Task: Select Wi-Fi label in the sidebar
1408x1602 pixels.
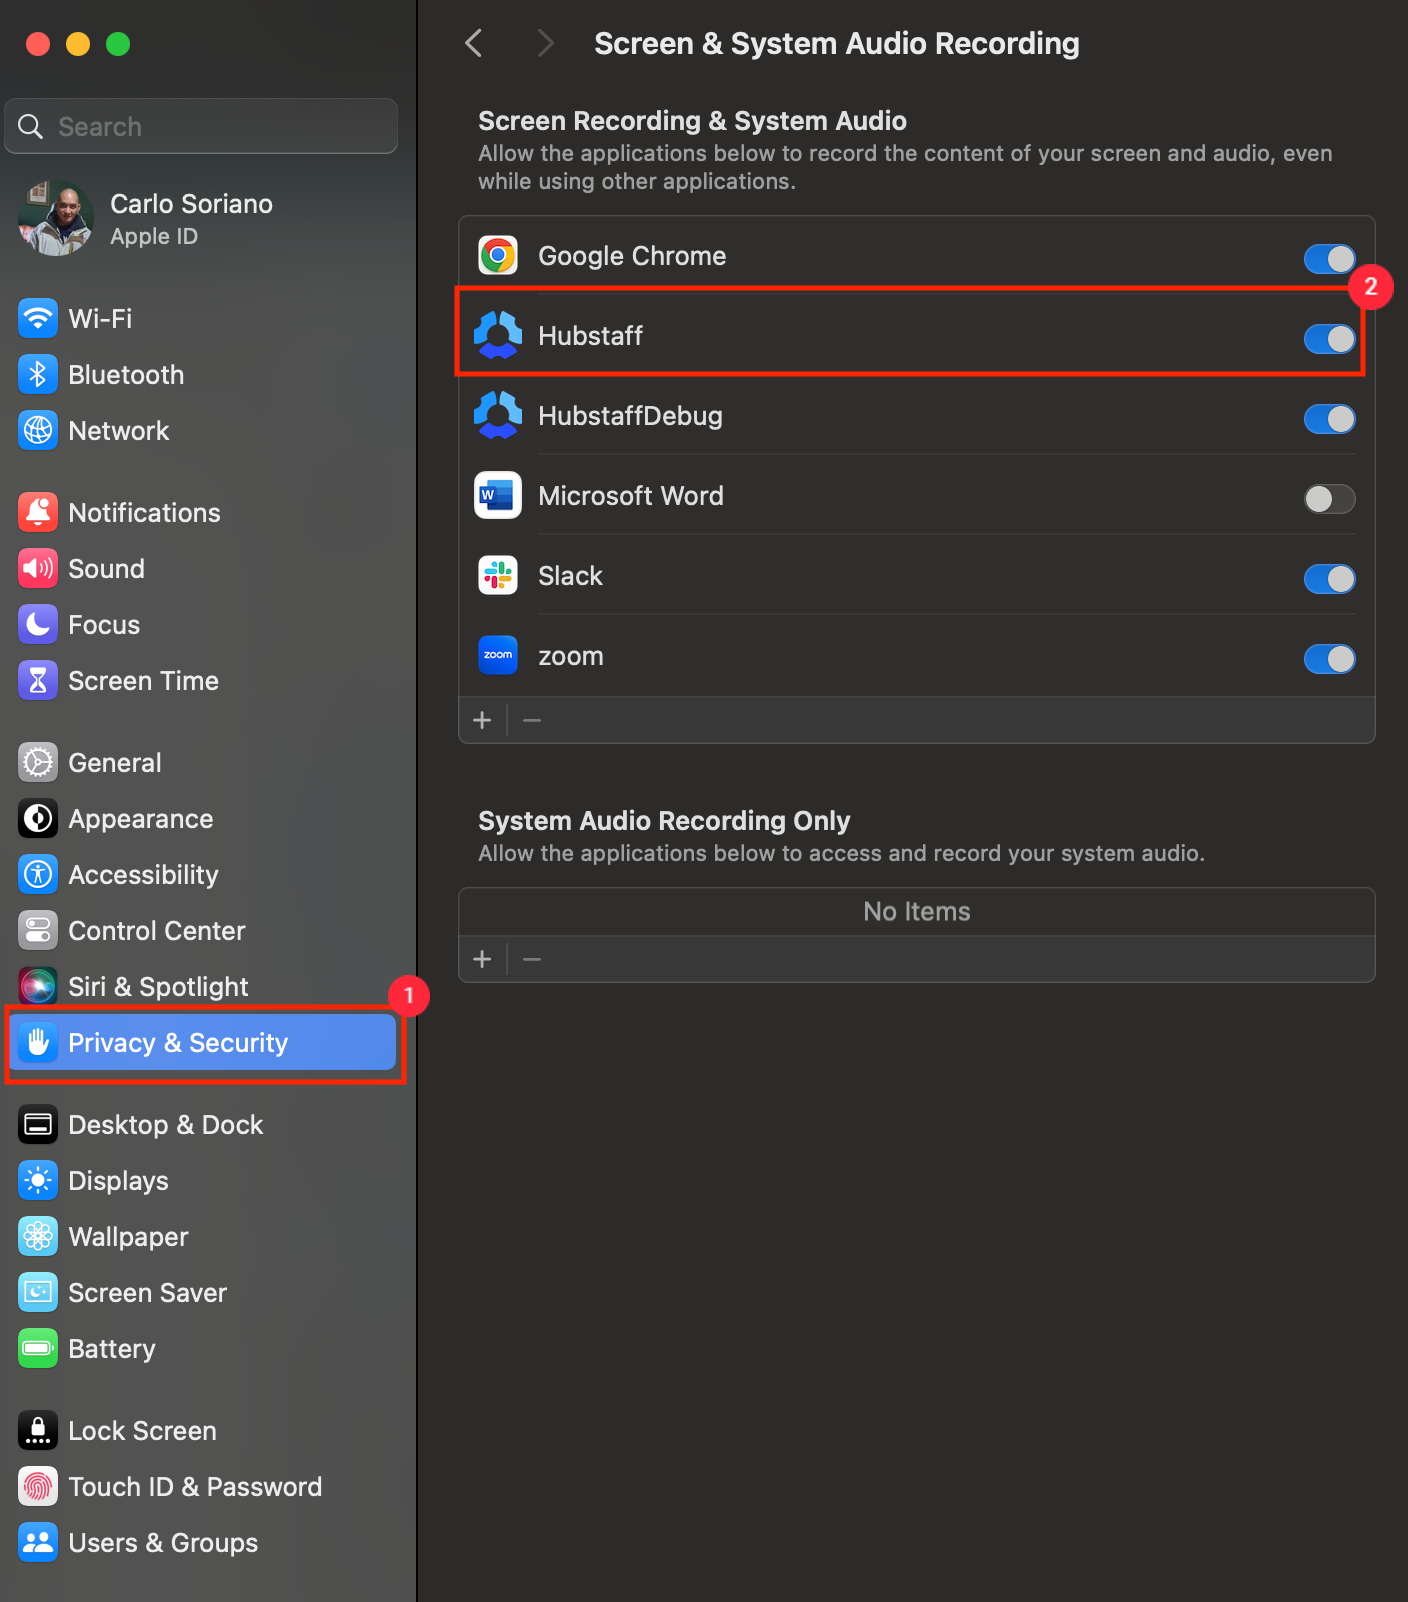Action: click(x=100, y=319)
